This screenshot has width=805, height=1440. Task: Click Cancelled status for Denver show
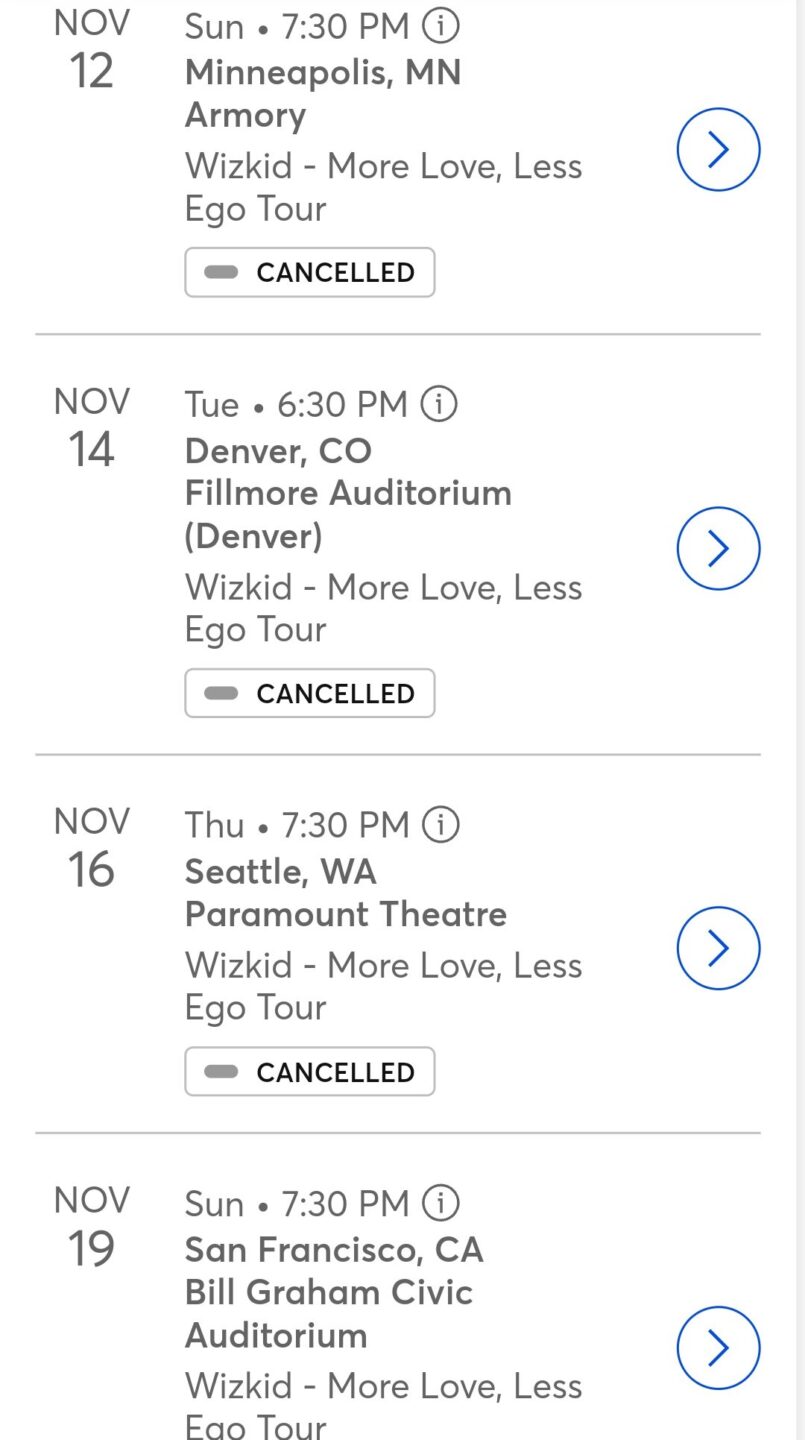click(310, 693)
